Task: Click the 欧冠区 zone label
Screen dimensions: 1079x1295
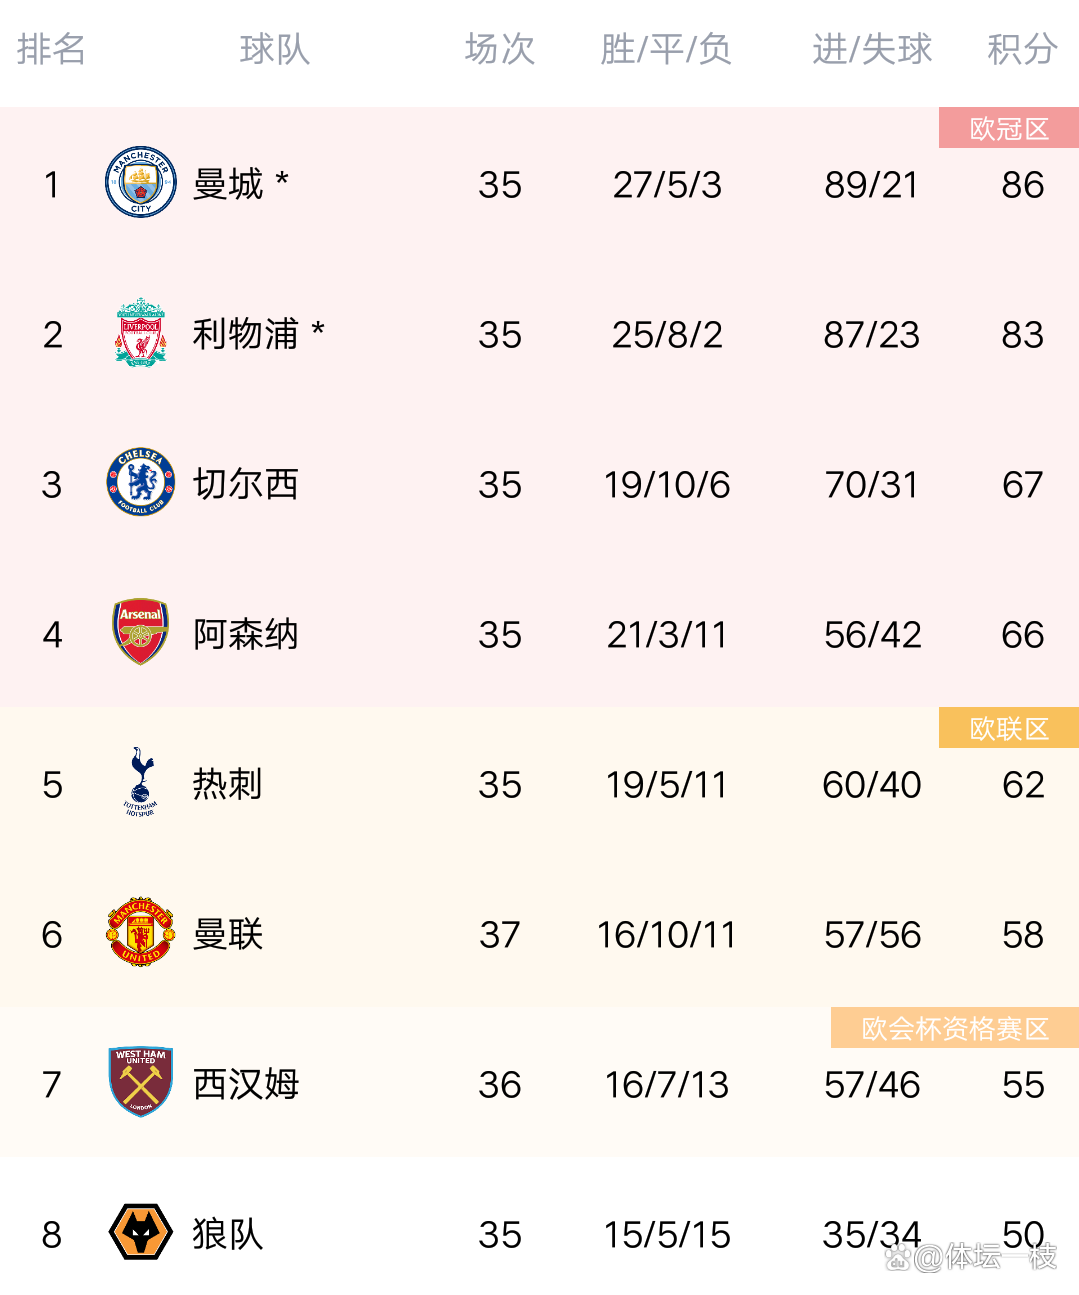Action: coord(1009,129)
